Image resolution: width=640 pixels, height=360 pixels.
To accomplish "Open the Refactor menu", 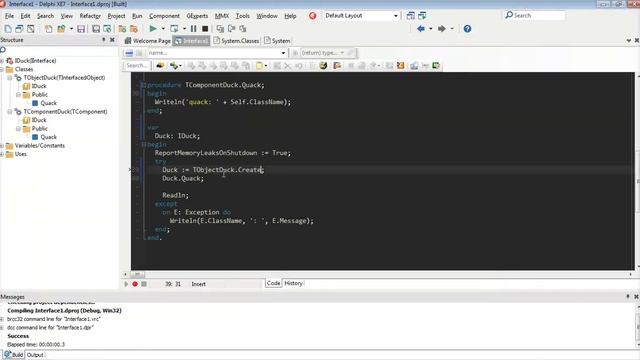I will [x=90, y=16].
